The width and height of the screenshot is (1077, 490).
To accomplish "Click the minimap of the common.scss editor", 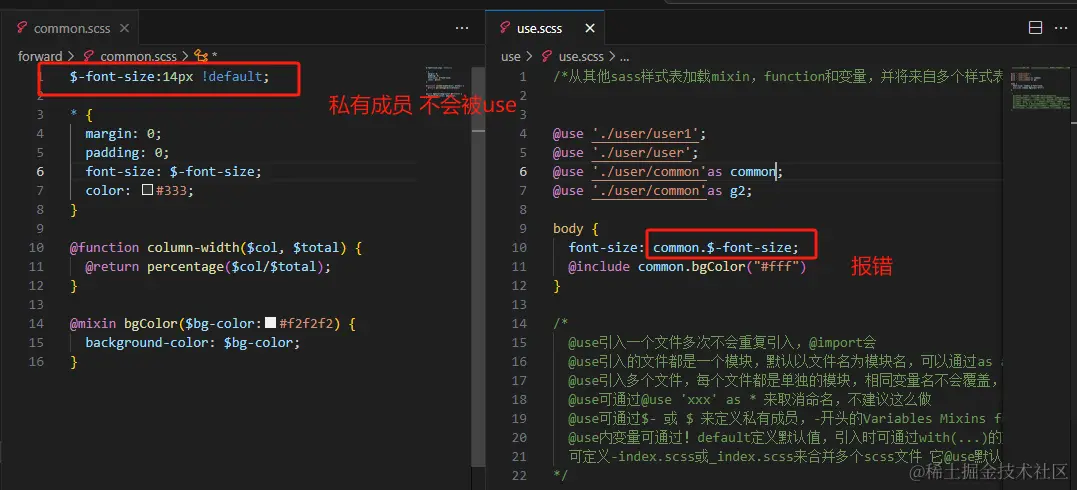I will tap(445, 82).
